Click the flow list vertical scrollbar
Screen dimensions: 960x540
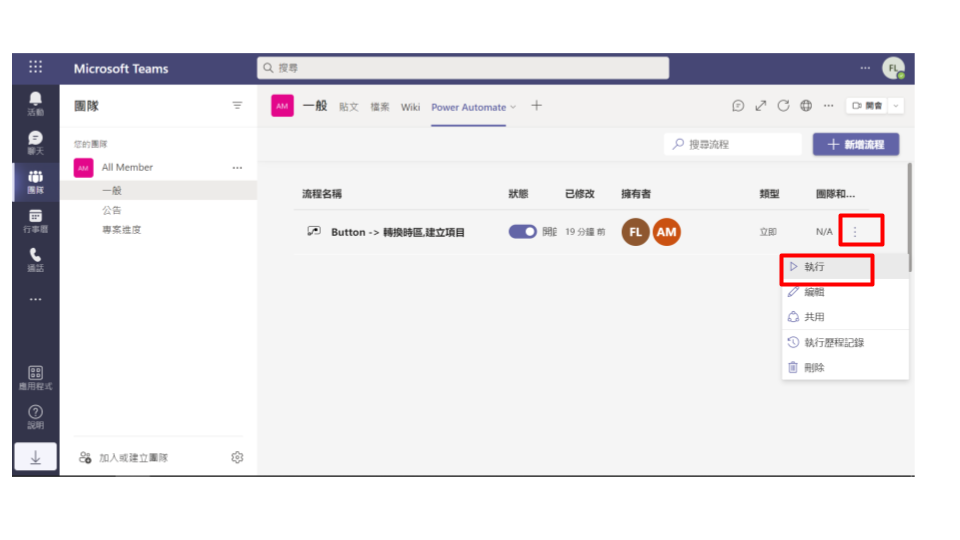point(910,217)
